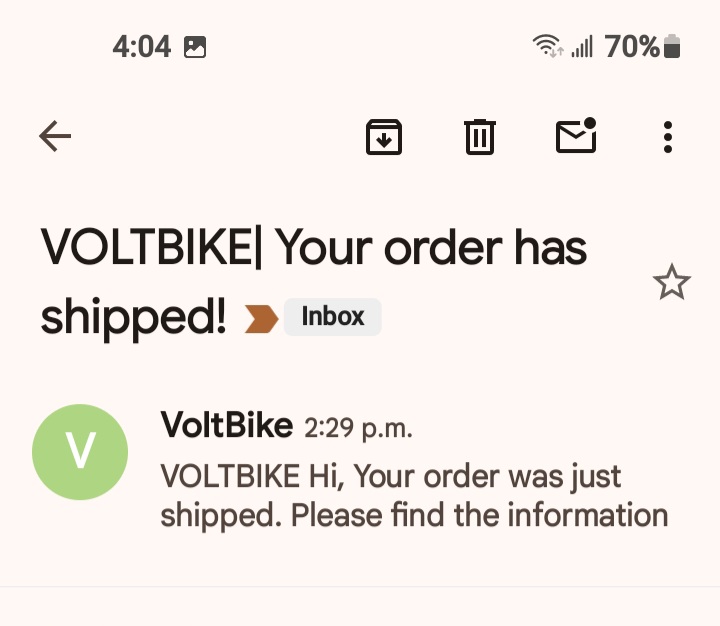The width and height of the screenshot is (720, 626).
Task: Tap the Wi-Fi status icon
Action: click(548, 46)
